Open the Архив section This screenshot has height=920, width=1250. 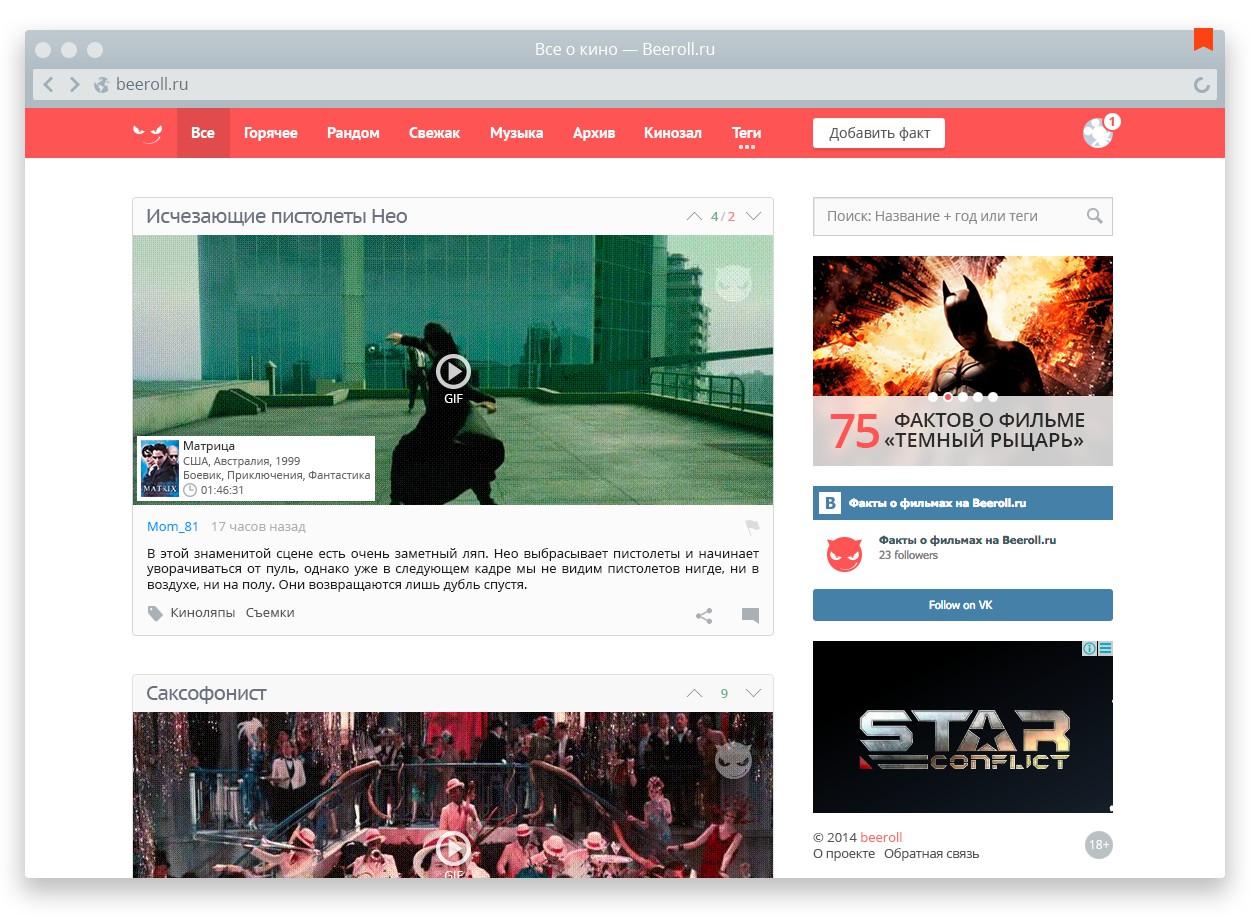(594, 133)
